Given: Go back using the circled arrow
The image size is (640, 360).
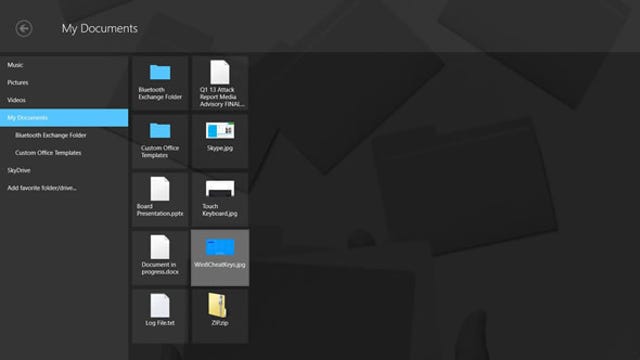Looking at the screenshot, I should 24,29.
